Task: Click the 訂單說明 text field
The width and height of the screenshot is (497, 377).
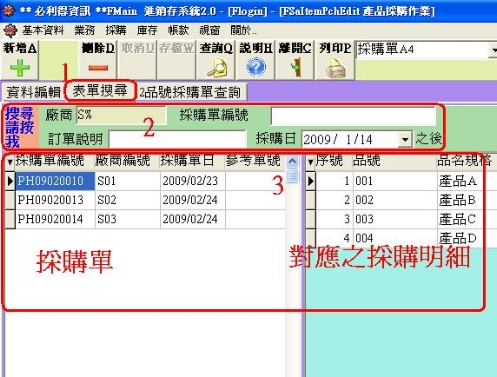Action: [177, 139]
